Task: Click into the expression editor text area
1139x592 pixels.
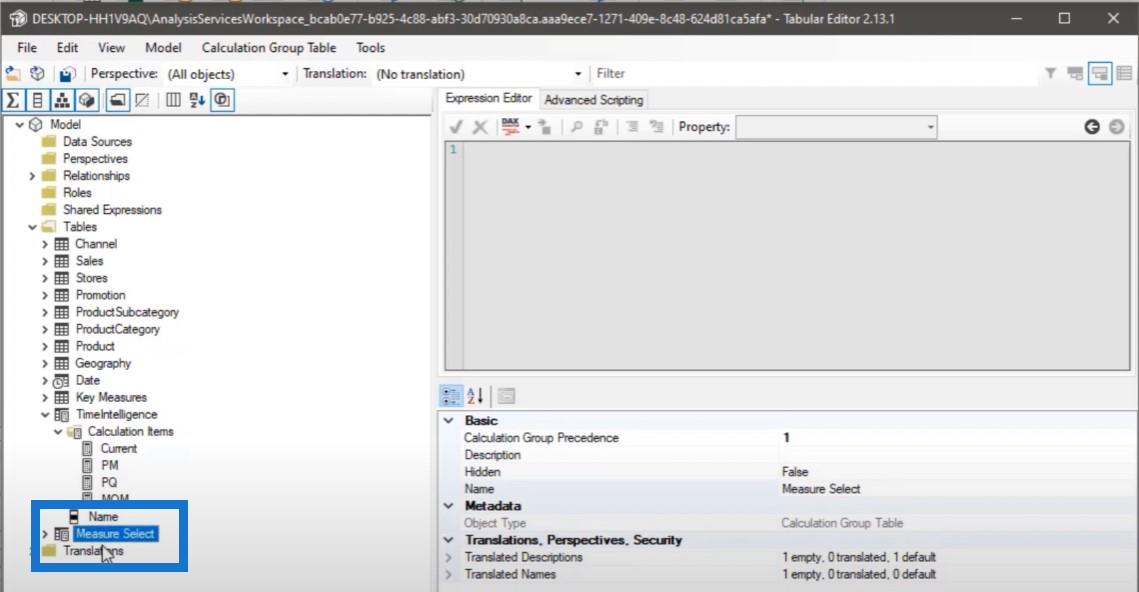Action: click(795, 256)
